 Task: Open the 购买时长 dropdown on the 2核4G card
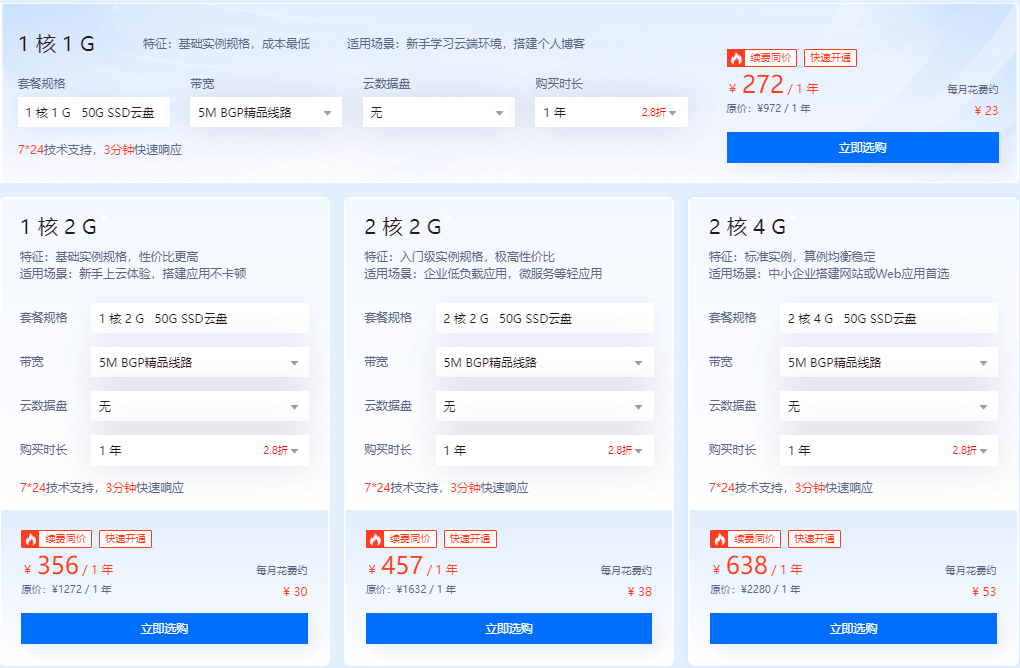click(x=888, y=450)
